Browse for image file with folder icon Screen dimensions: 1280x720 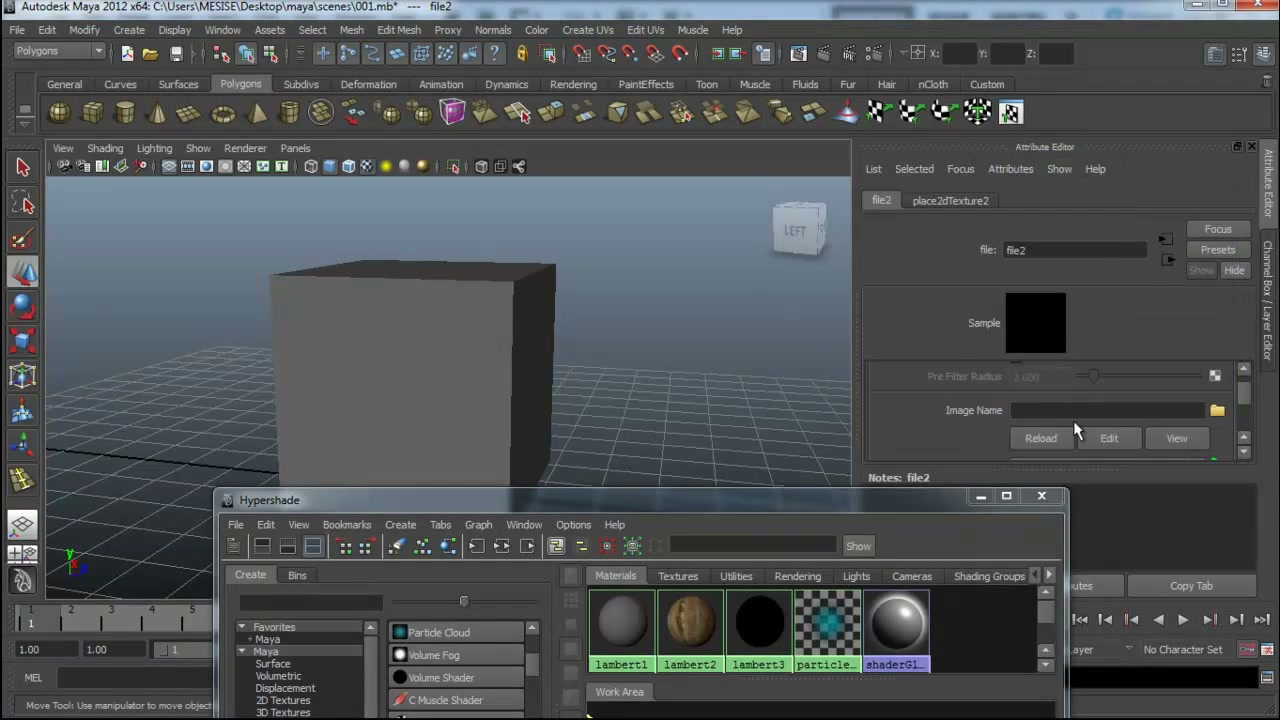pyautogui.click(x=1217, y=410)
